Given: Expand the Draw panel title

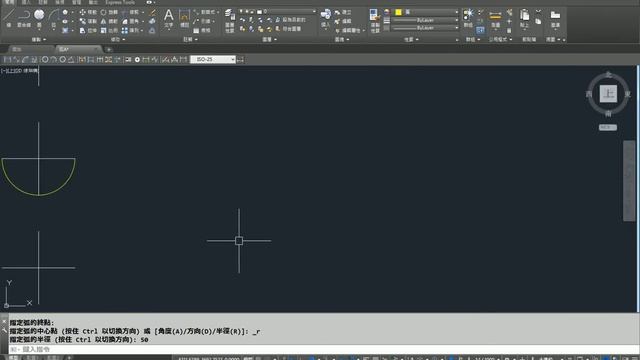Looking at the screenshot, I should [x=39, y=40].
